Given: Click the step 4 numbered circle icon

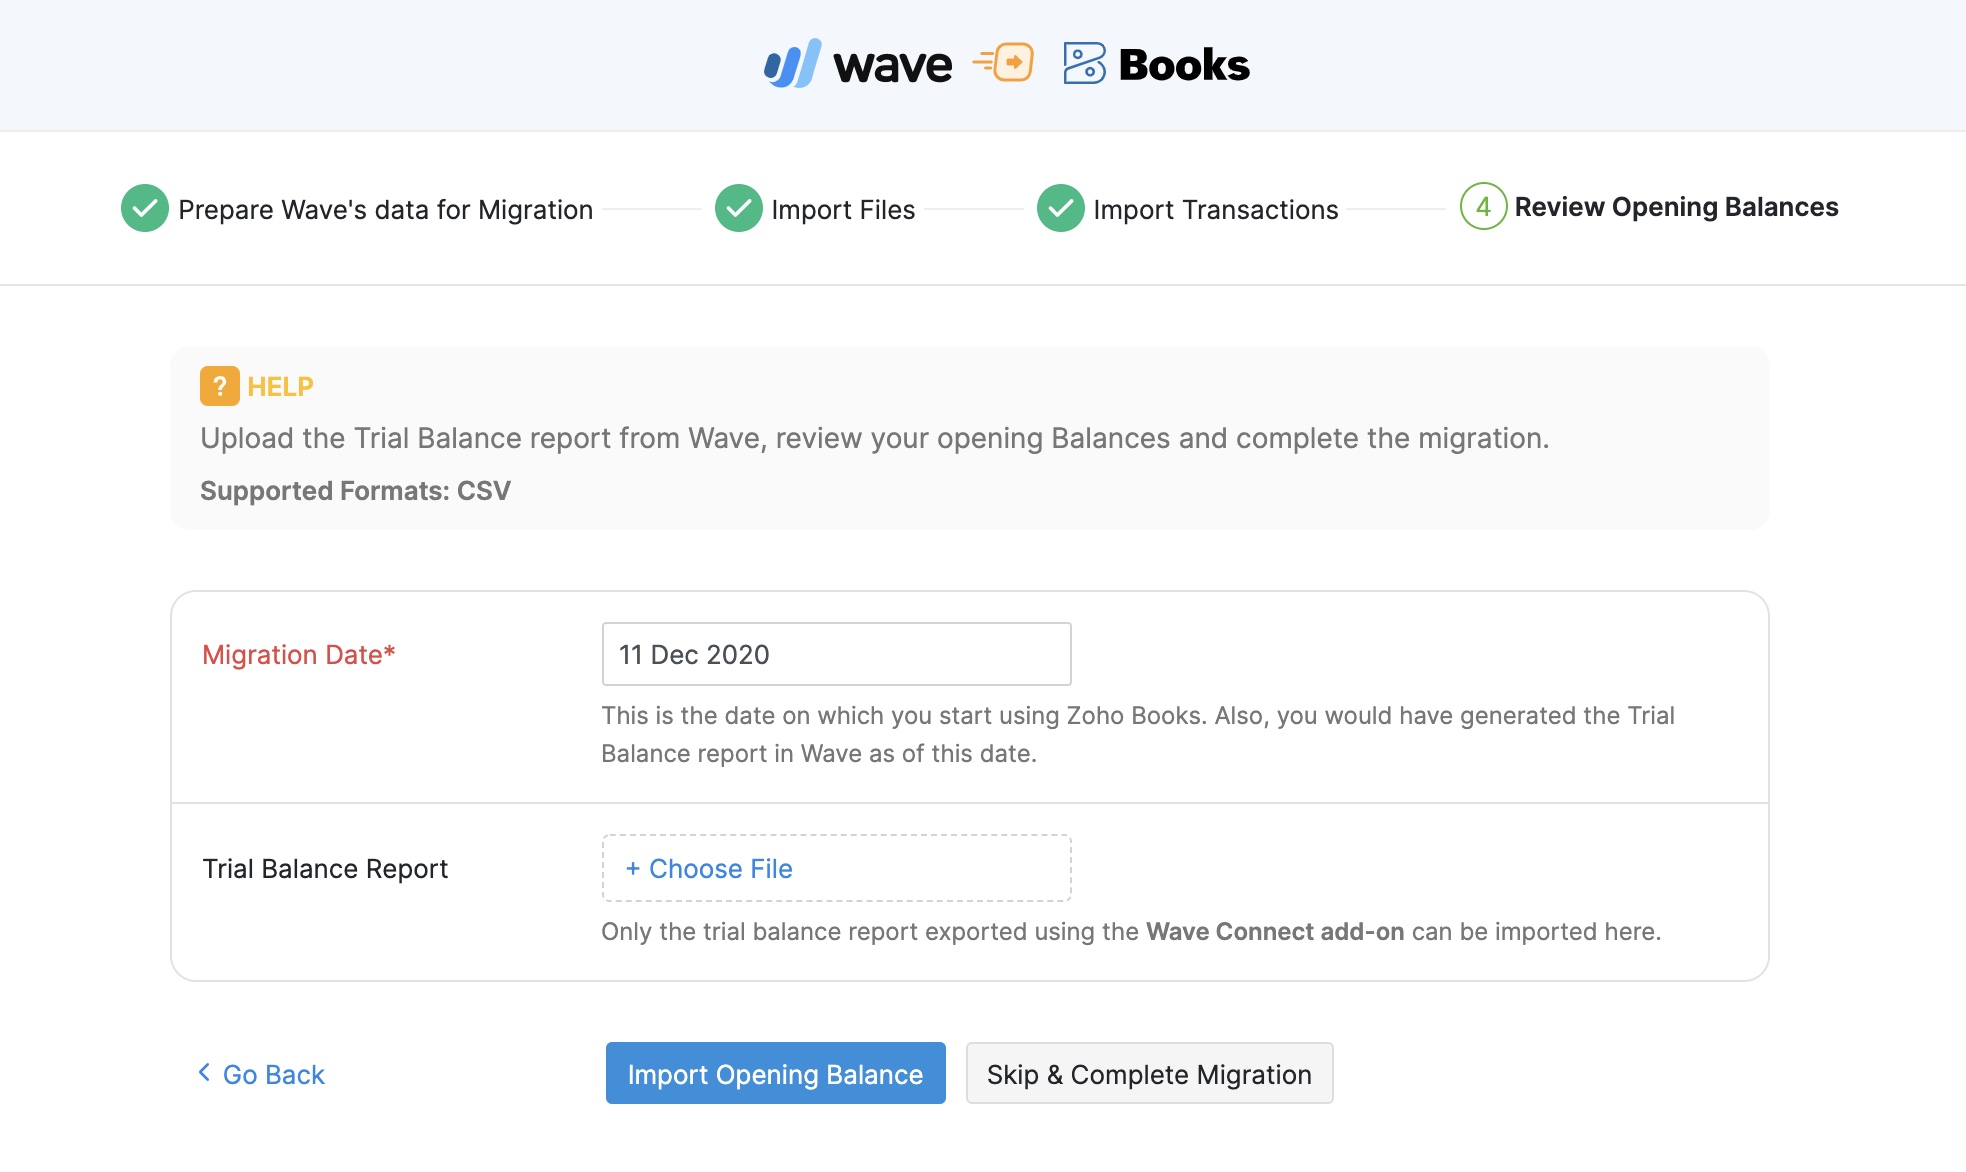Looking at the screenshot, I should click(1482, 206).
